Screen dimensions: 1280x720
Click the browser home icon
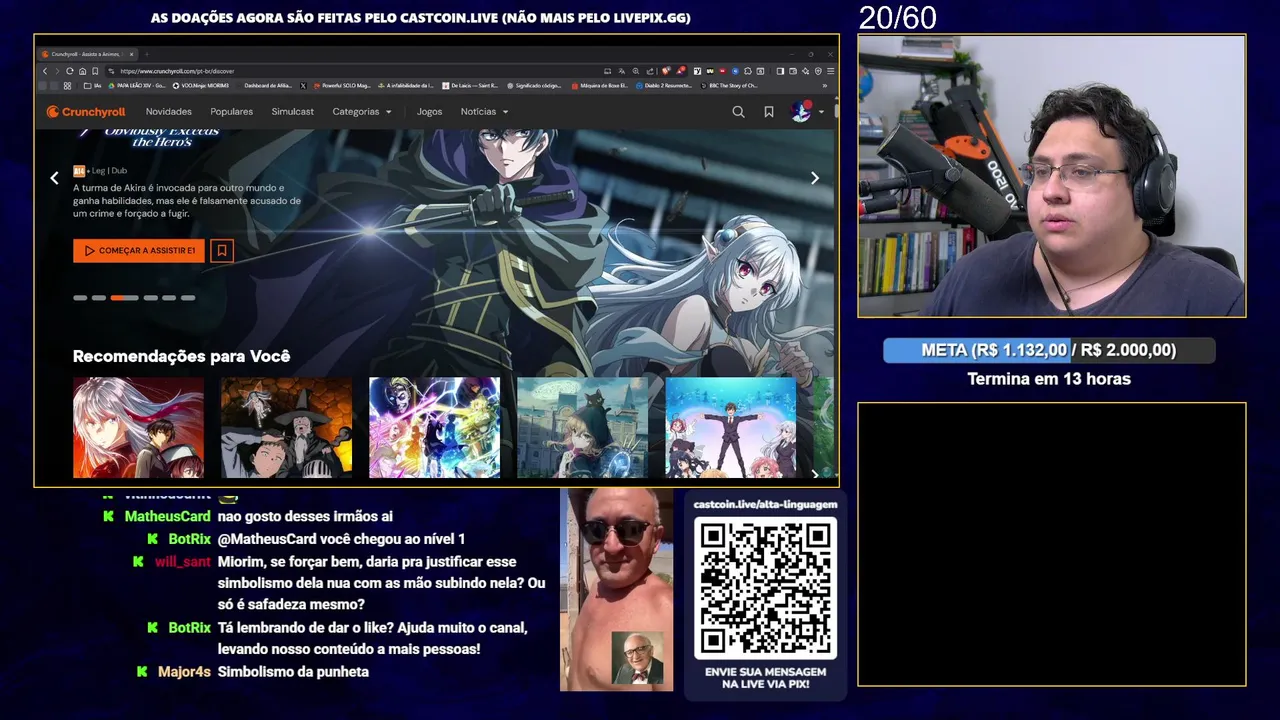pos(82,71)
